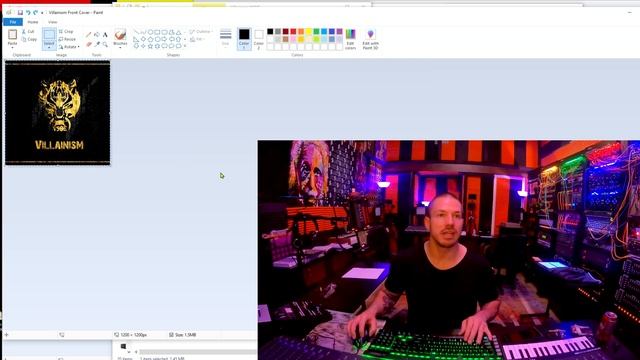Choose the Curve shape
This screenshot has width=640, height=360.
(143, 32)
